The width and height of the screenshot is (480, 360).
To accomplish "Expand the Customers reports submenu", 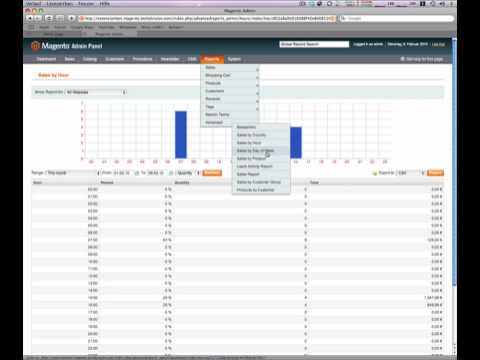I will tap(230, 91).
